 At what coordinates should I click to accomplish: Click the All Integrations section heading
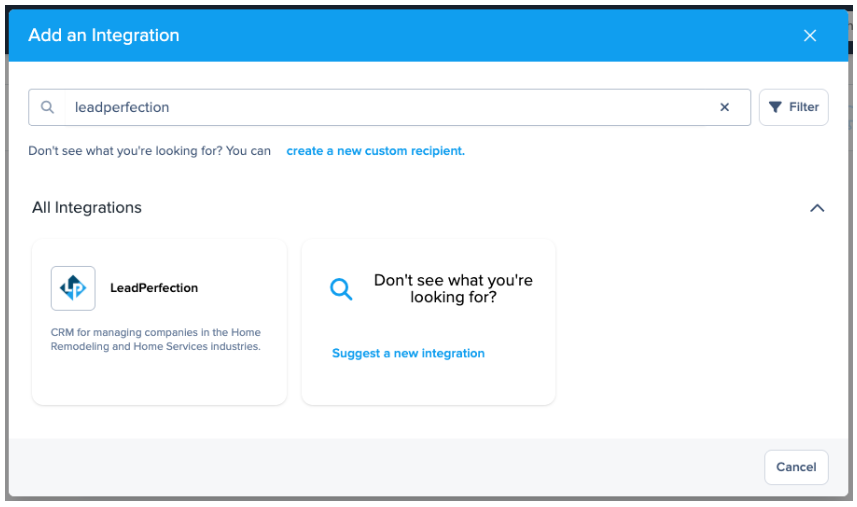pyautogui.click(x=87, y=208)
